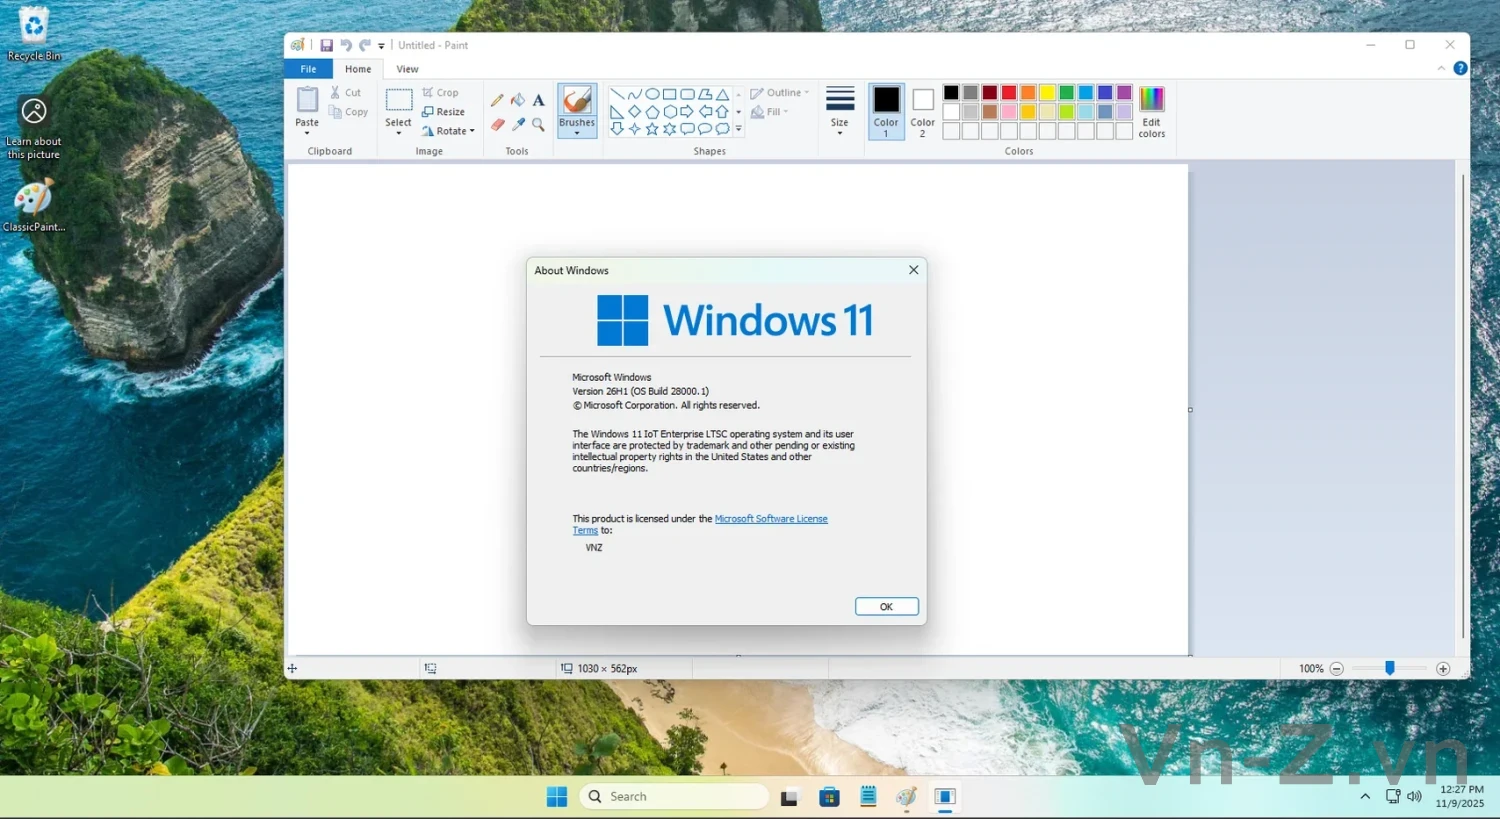Image resolution: width=1500 pixels, height=819 pixels.
Task: Click the Paint help question mark icon
Action: point(1460,69)
